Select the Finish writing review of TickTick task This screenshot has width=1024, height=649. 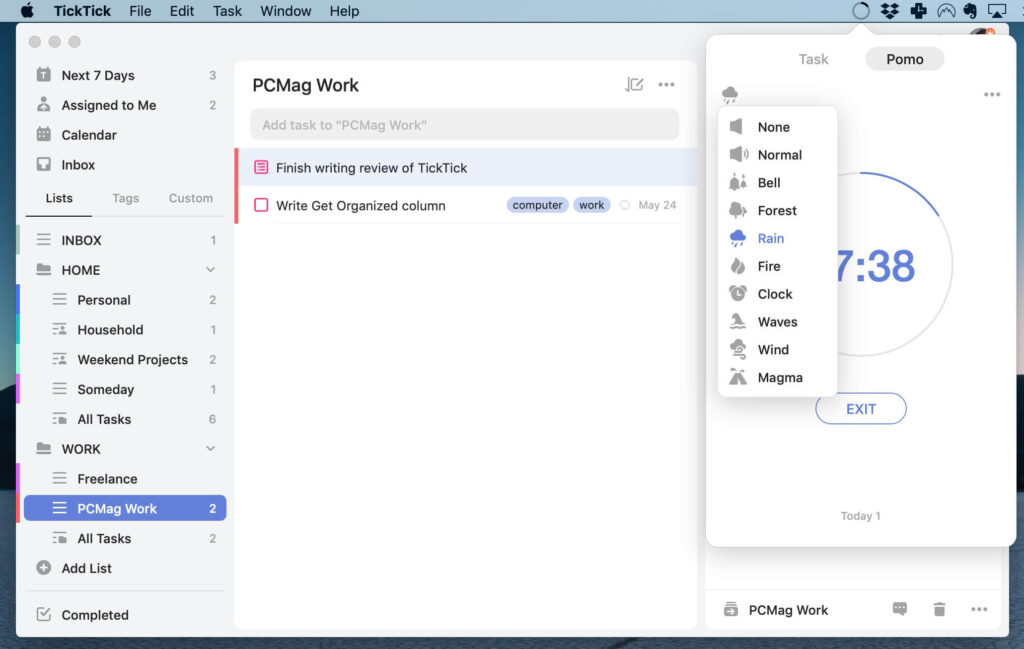pyautogui.click(x=466, y=168)
